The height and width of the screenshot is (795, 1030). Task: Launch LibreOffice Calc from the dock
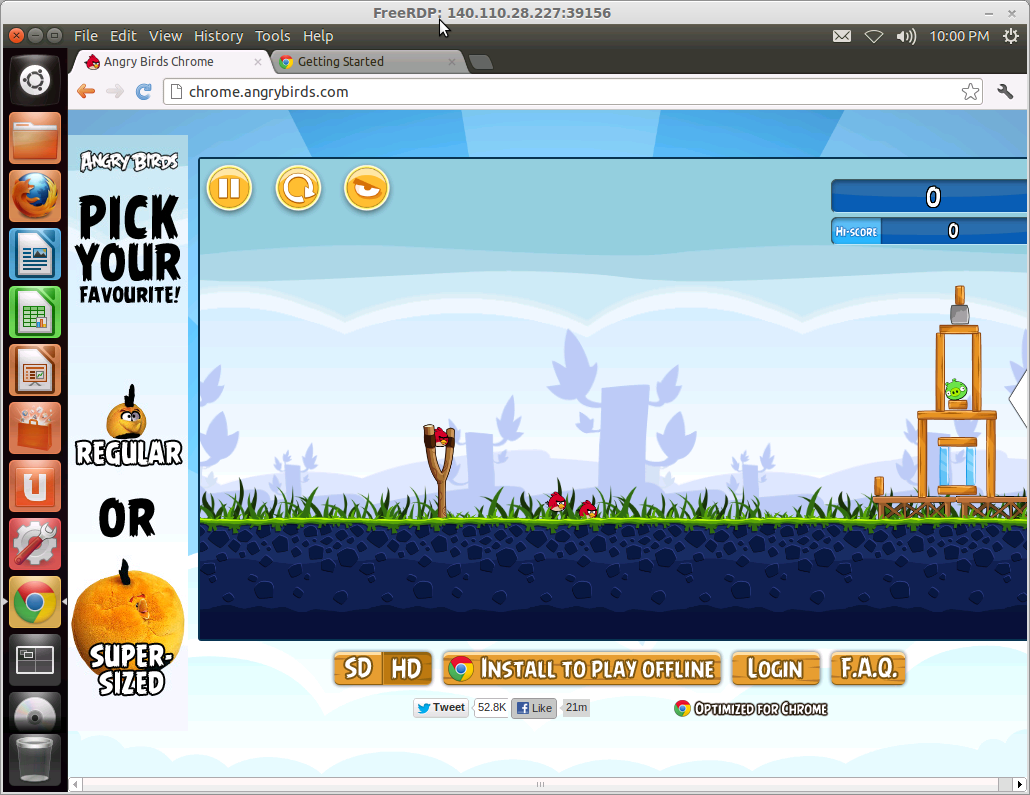[35, 311]
